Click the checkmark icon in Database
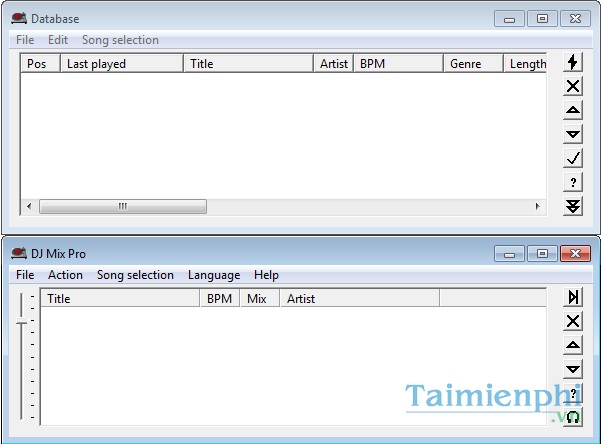The width and height of the screenshot is (601, 444). tap(573, 158)
